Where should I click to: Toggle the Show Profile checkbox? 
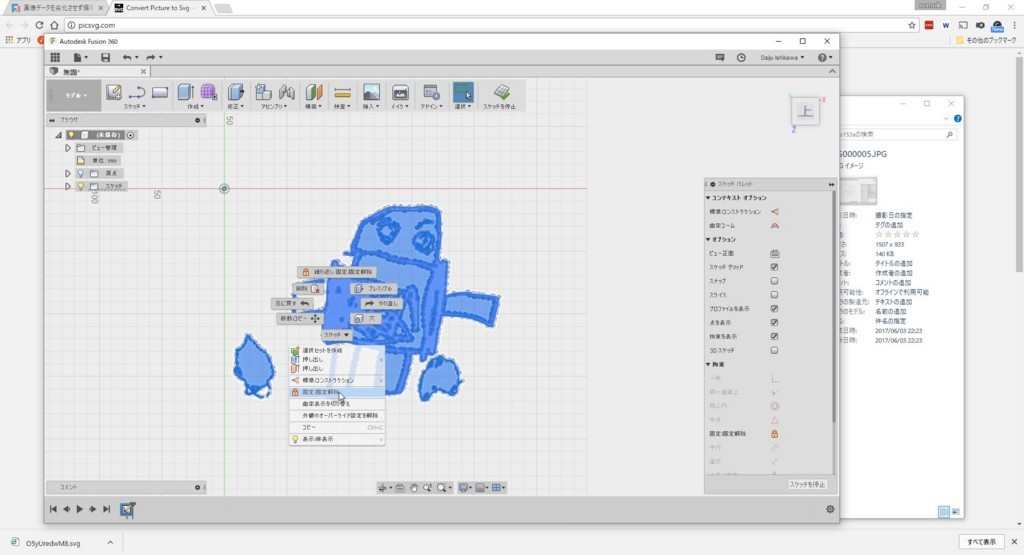coord(775,308)
